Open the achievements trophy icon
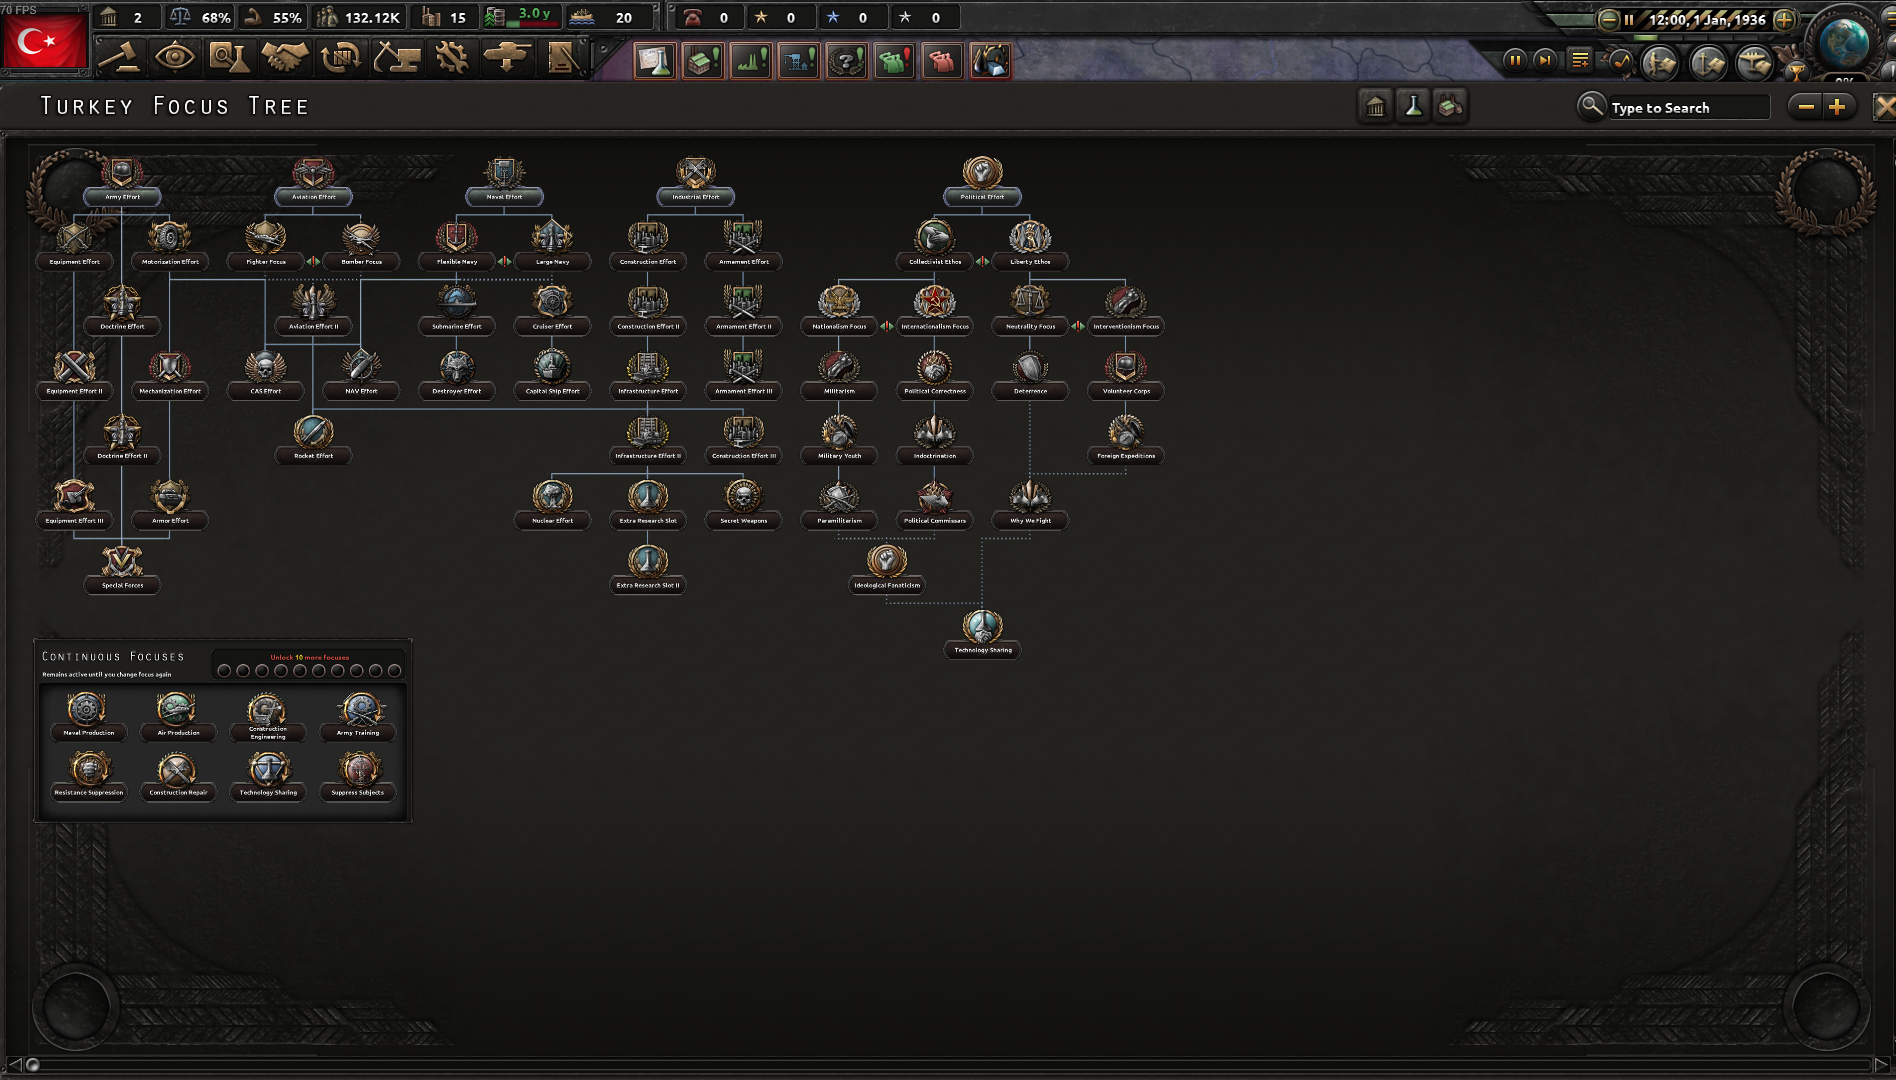The image size is (1896, 1080). pos(1796,70)
